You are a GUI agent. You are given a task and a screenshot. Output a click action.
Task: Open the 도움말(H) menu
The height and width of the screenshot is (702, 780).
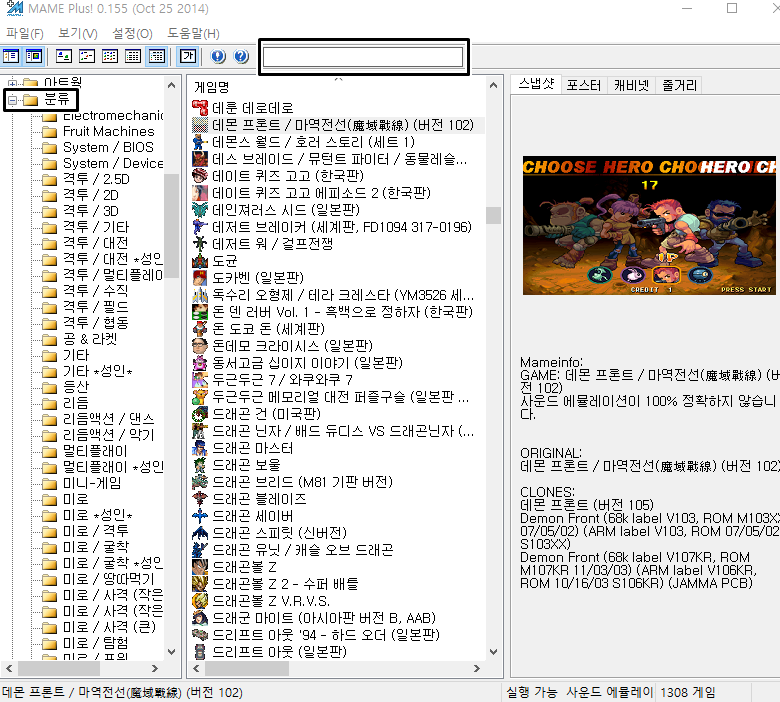pyautogui.click(x=193, y=33)
